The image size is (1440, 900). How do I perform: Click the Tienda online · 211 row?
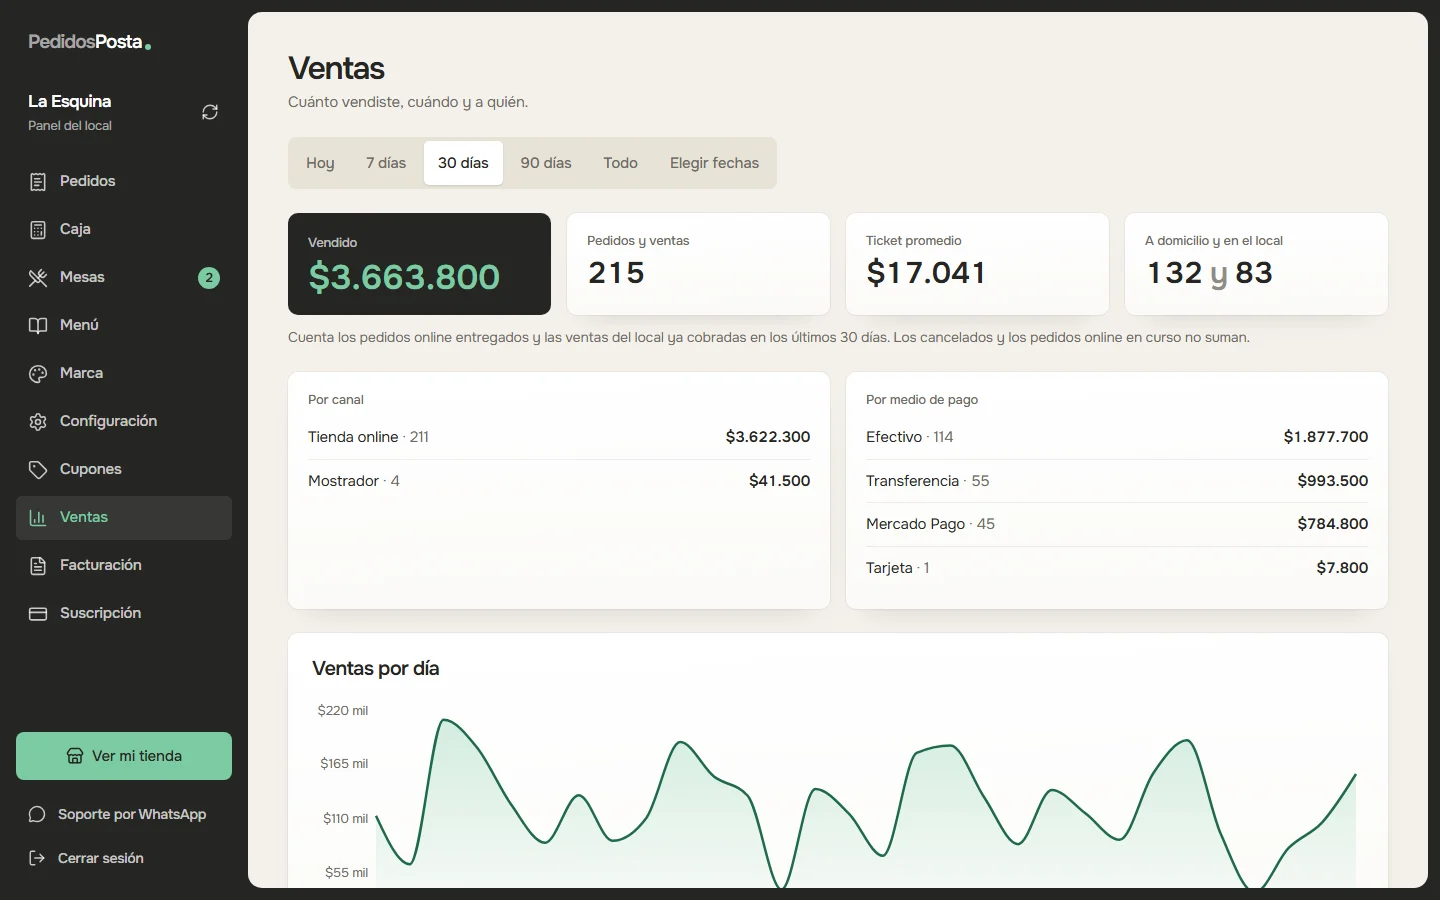pos(559,437)
